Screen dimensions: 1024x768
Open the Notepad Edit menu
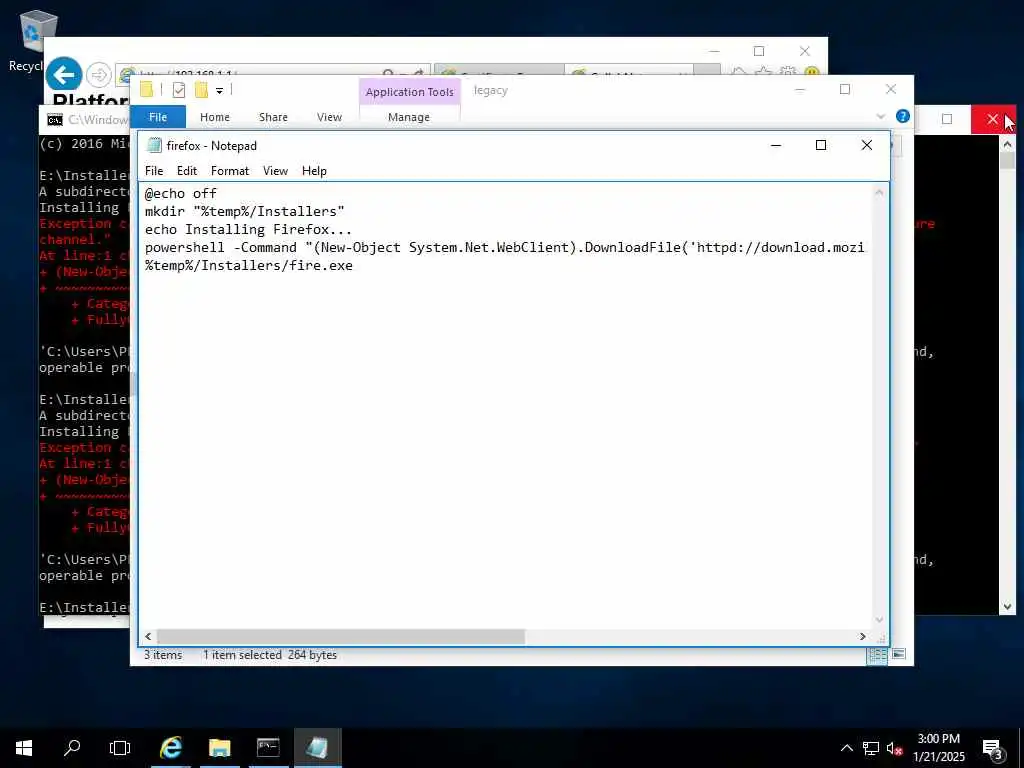click(x=186, y=170)
